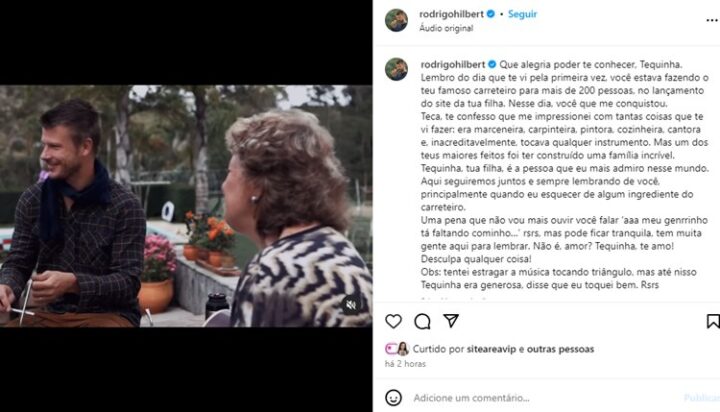The width and height of the screenshot is (720, 412).
Task: Open the three-dot more options menu
Action: 712,20
